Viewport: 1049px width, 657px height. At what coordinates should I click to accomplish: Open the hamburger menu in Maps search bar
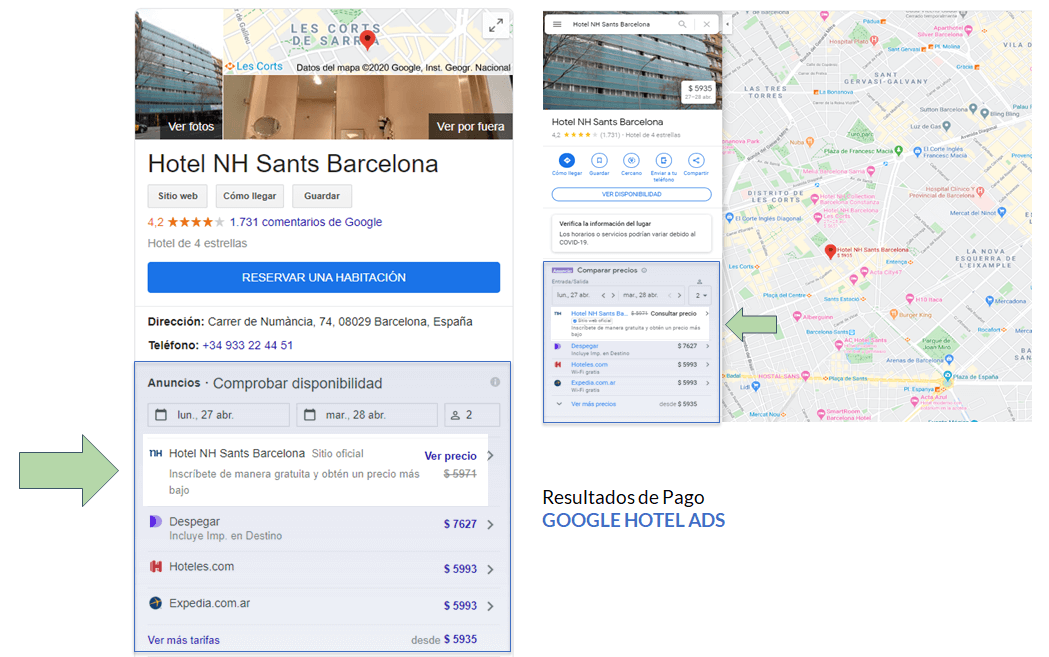[557, 24]
